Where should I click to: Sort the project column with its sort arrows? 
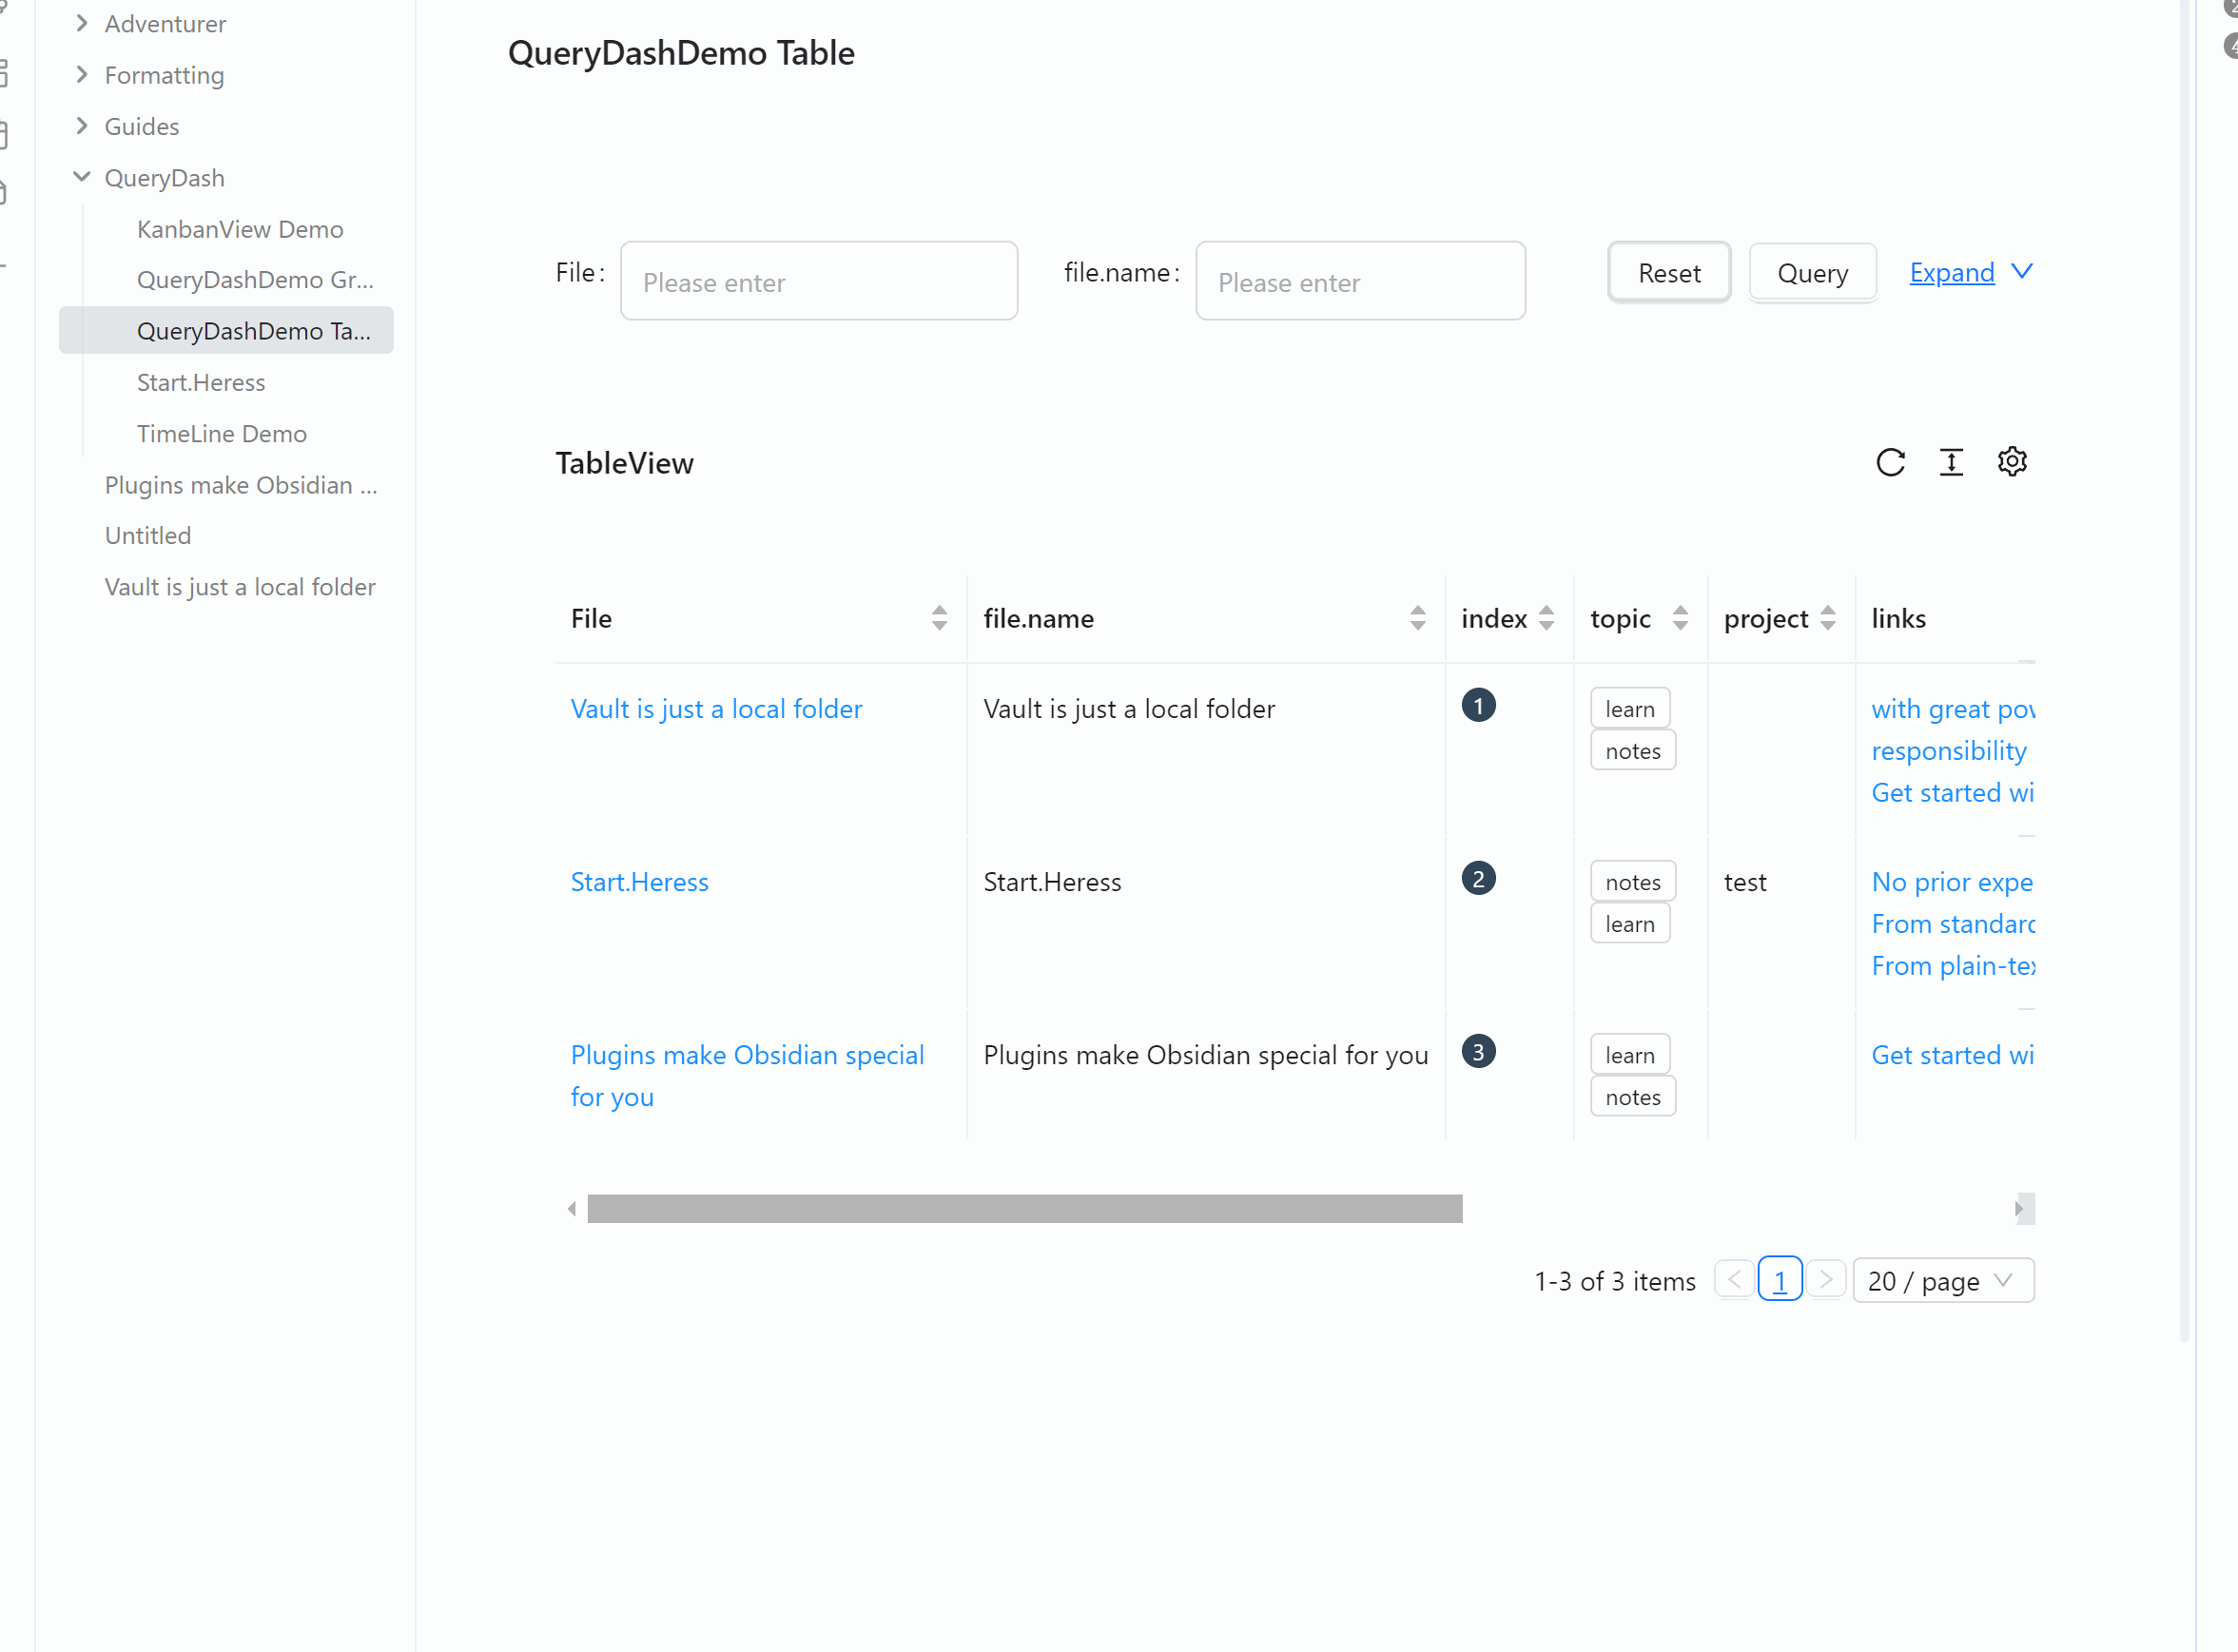[x=1828, y=618]
